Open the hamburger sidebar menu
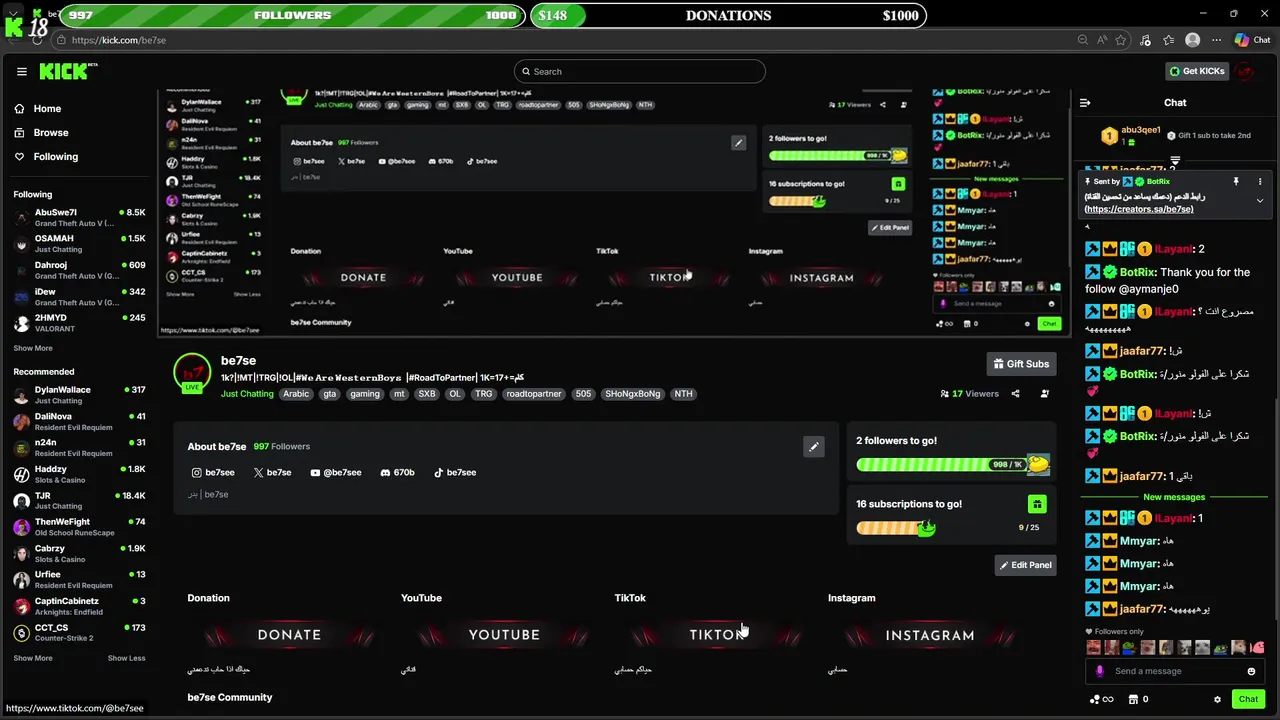Image resolution: width=1280 pixels, height=720 pixels. click(22, 71)
